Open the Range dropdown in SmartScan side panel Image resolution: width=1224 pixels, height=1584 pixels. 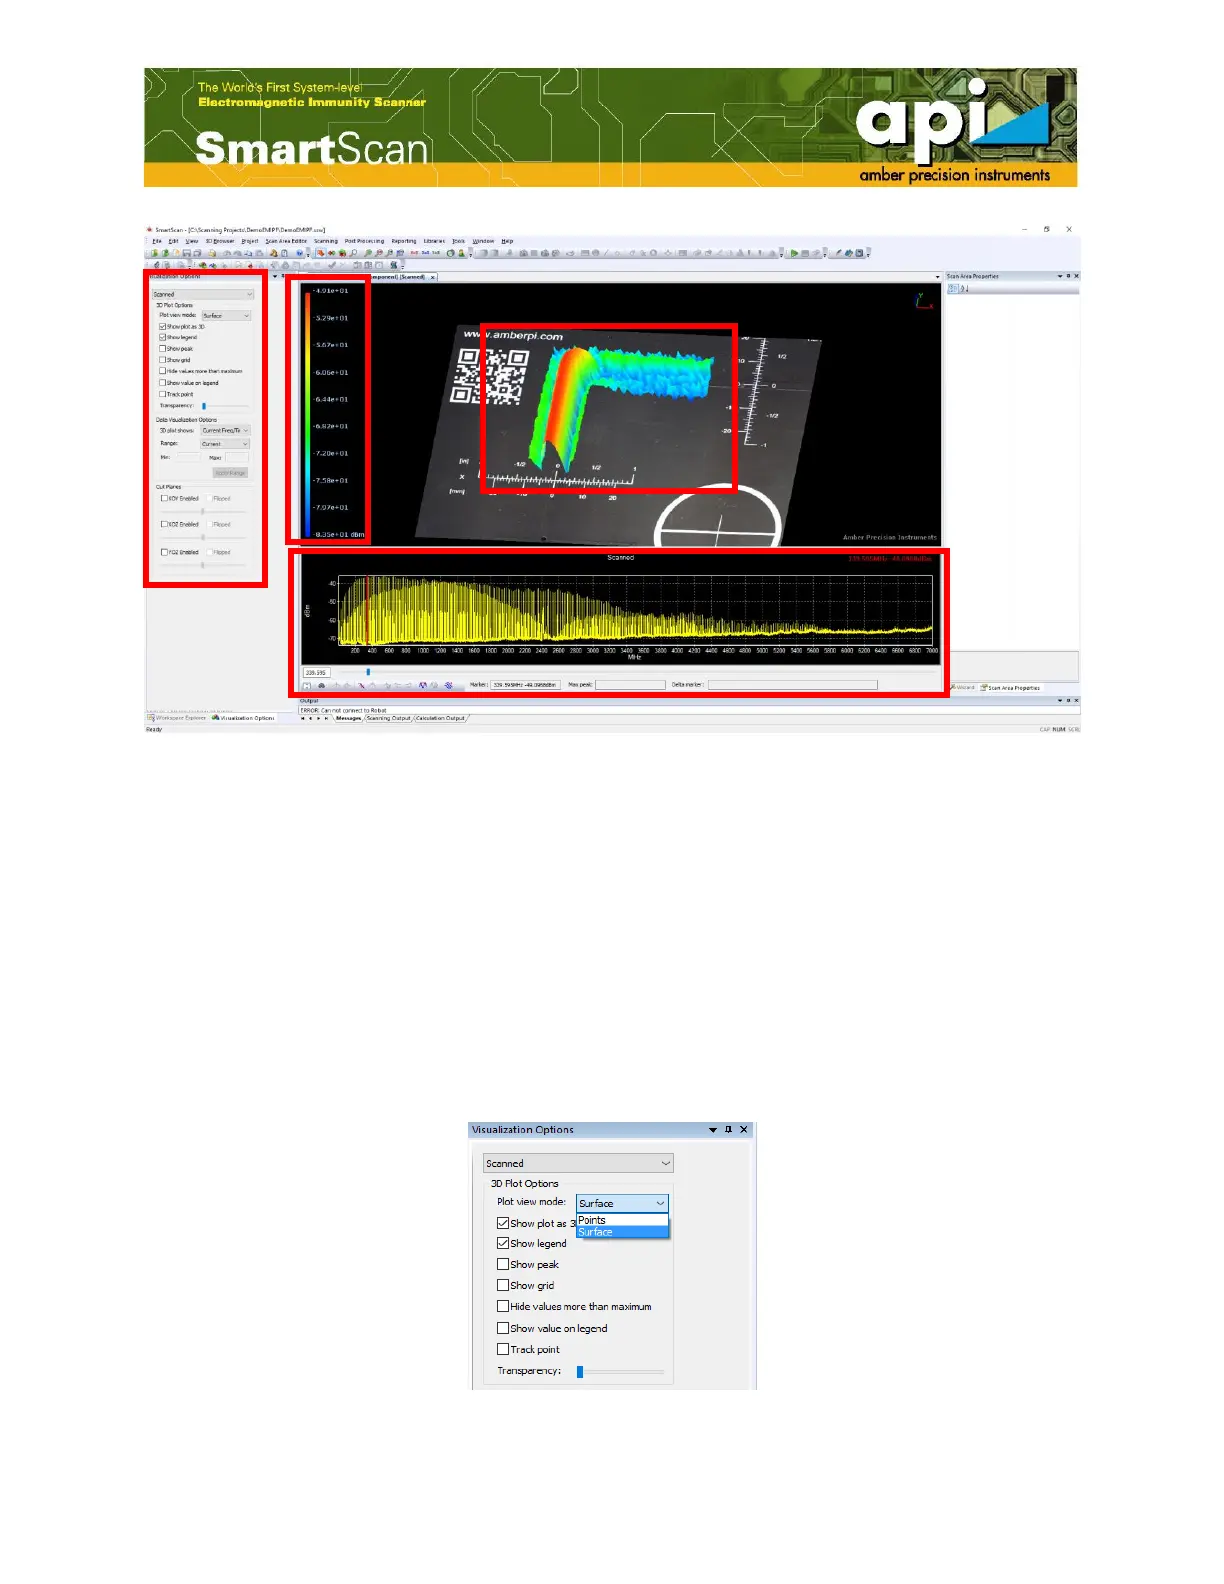[x=225, y=444]
